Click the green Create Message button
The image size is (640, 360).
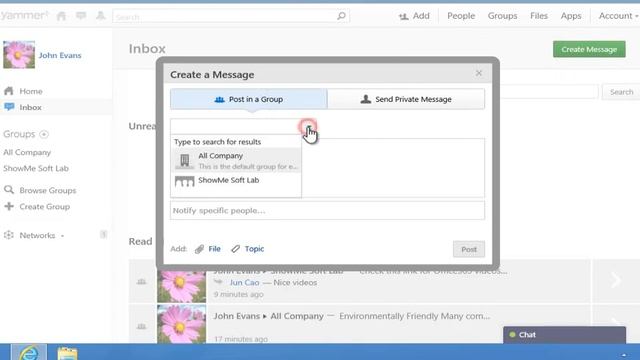pos(589,49)
